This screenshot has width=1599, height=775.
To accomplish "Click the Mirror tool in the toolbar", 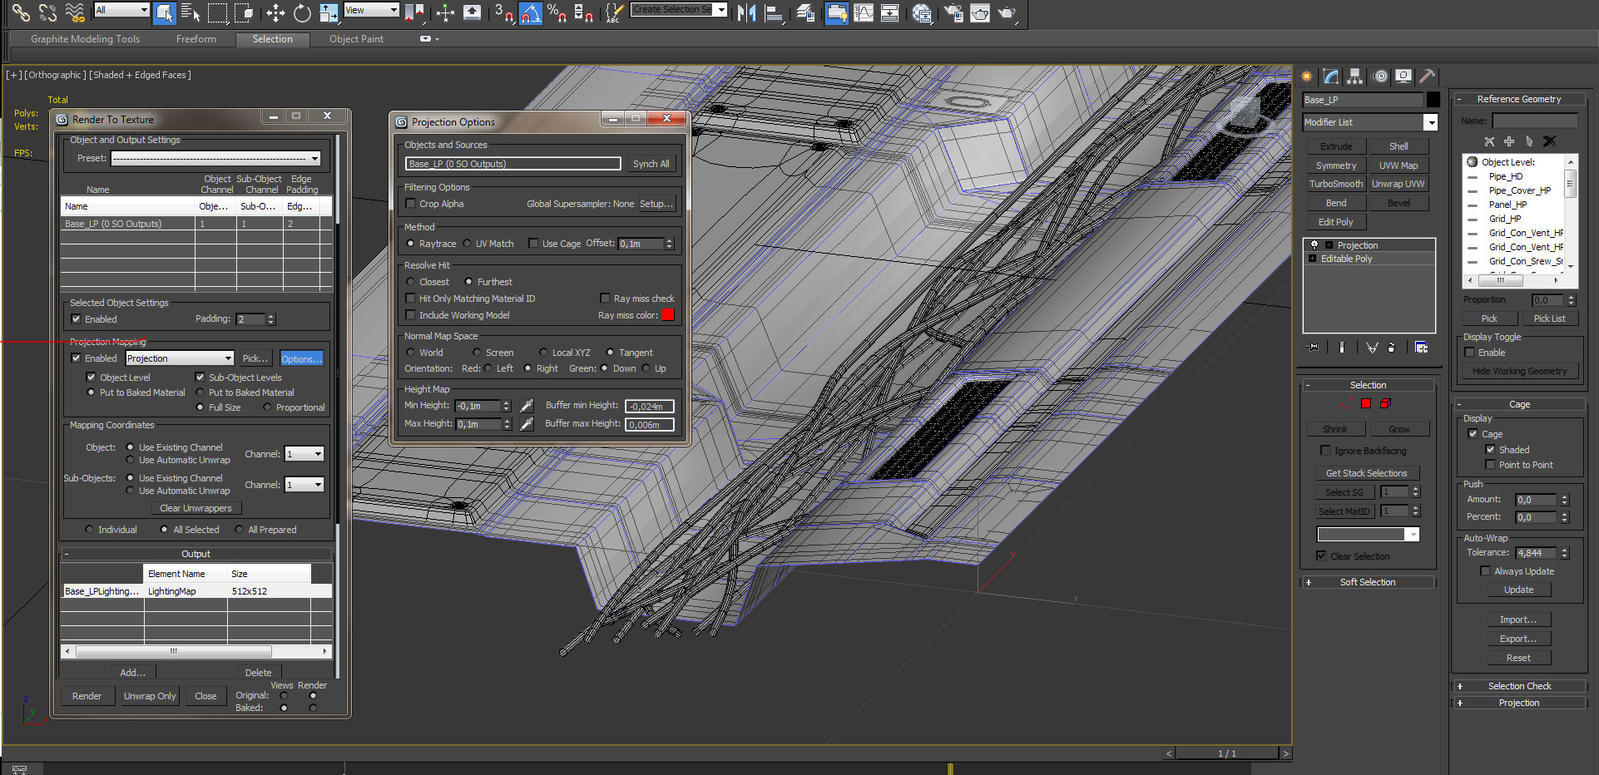I will (x=746, y=12).
